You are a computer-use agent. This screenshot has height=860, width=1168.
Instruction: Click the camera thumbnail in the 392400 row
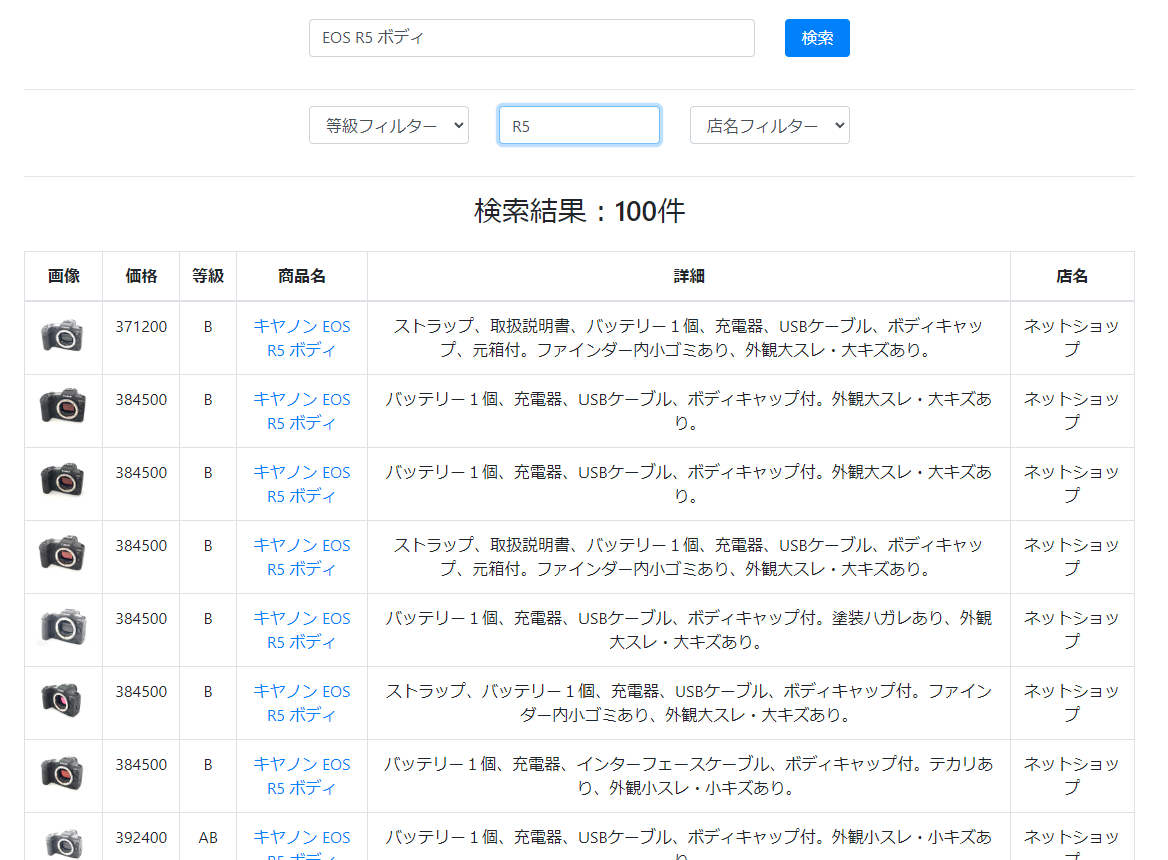tap(63, 844)
